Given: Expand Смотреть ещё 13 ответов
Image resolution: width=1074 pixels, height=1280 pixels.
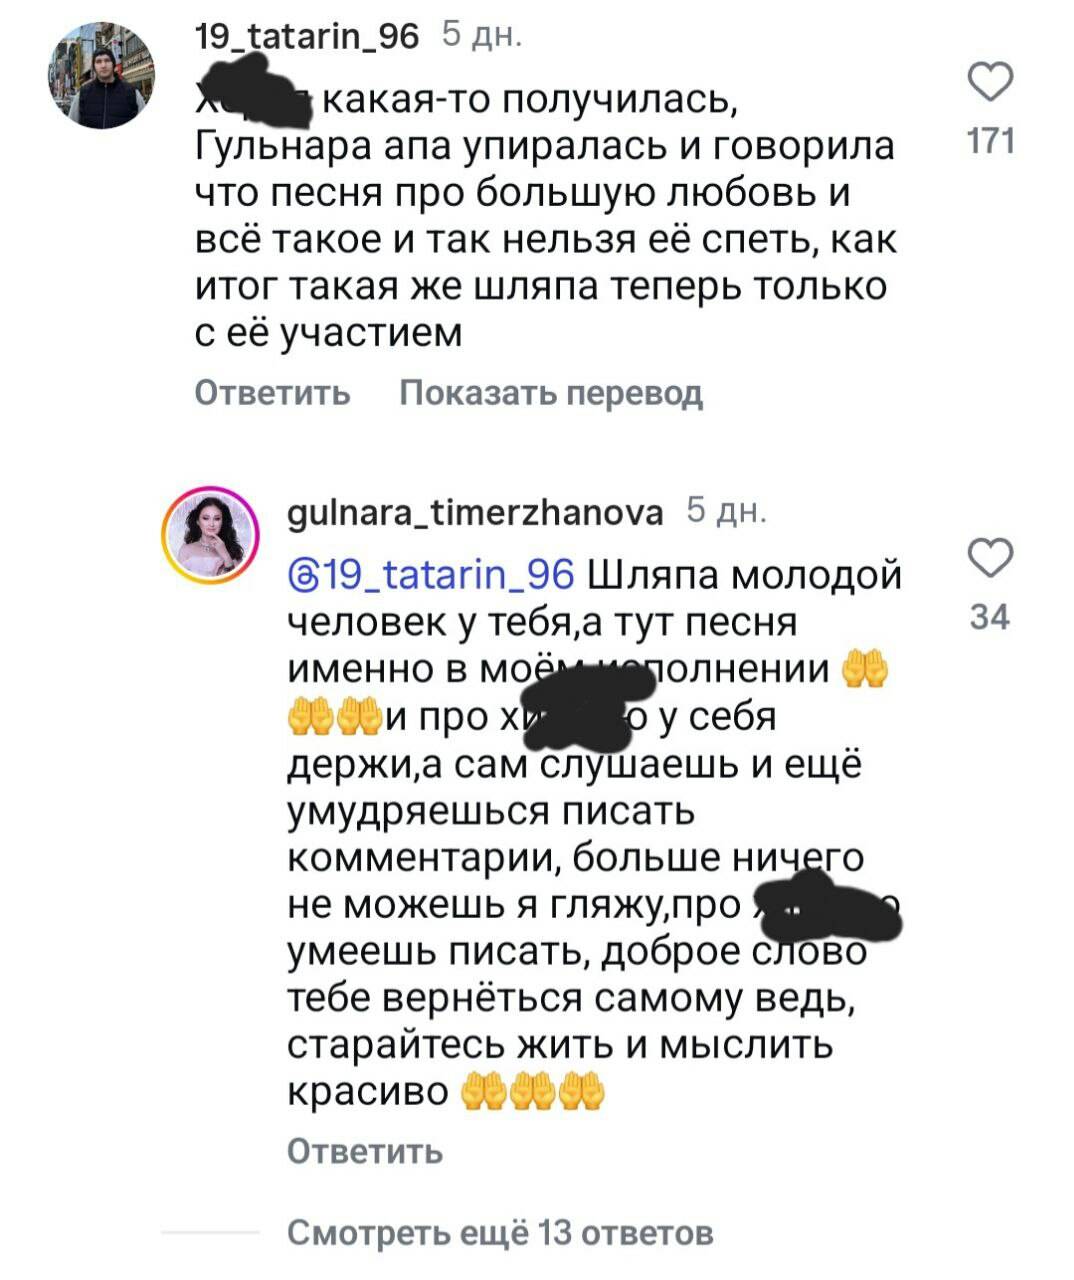Looking at the screenshot, I should point(500,1233).
